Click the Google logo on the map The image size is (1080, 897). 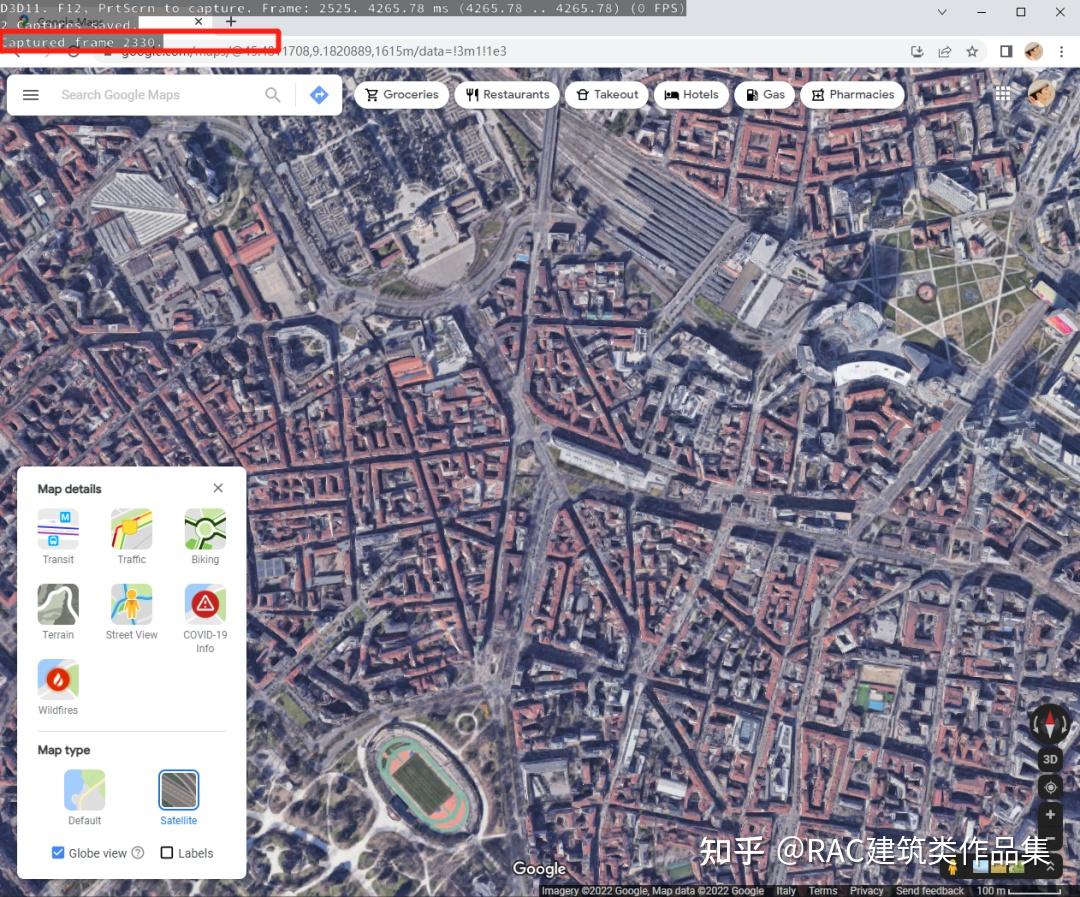[x=539, y=869]
